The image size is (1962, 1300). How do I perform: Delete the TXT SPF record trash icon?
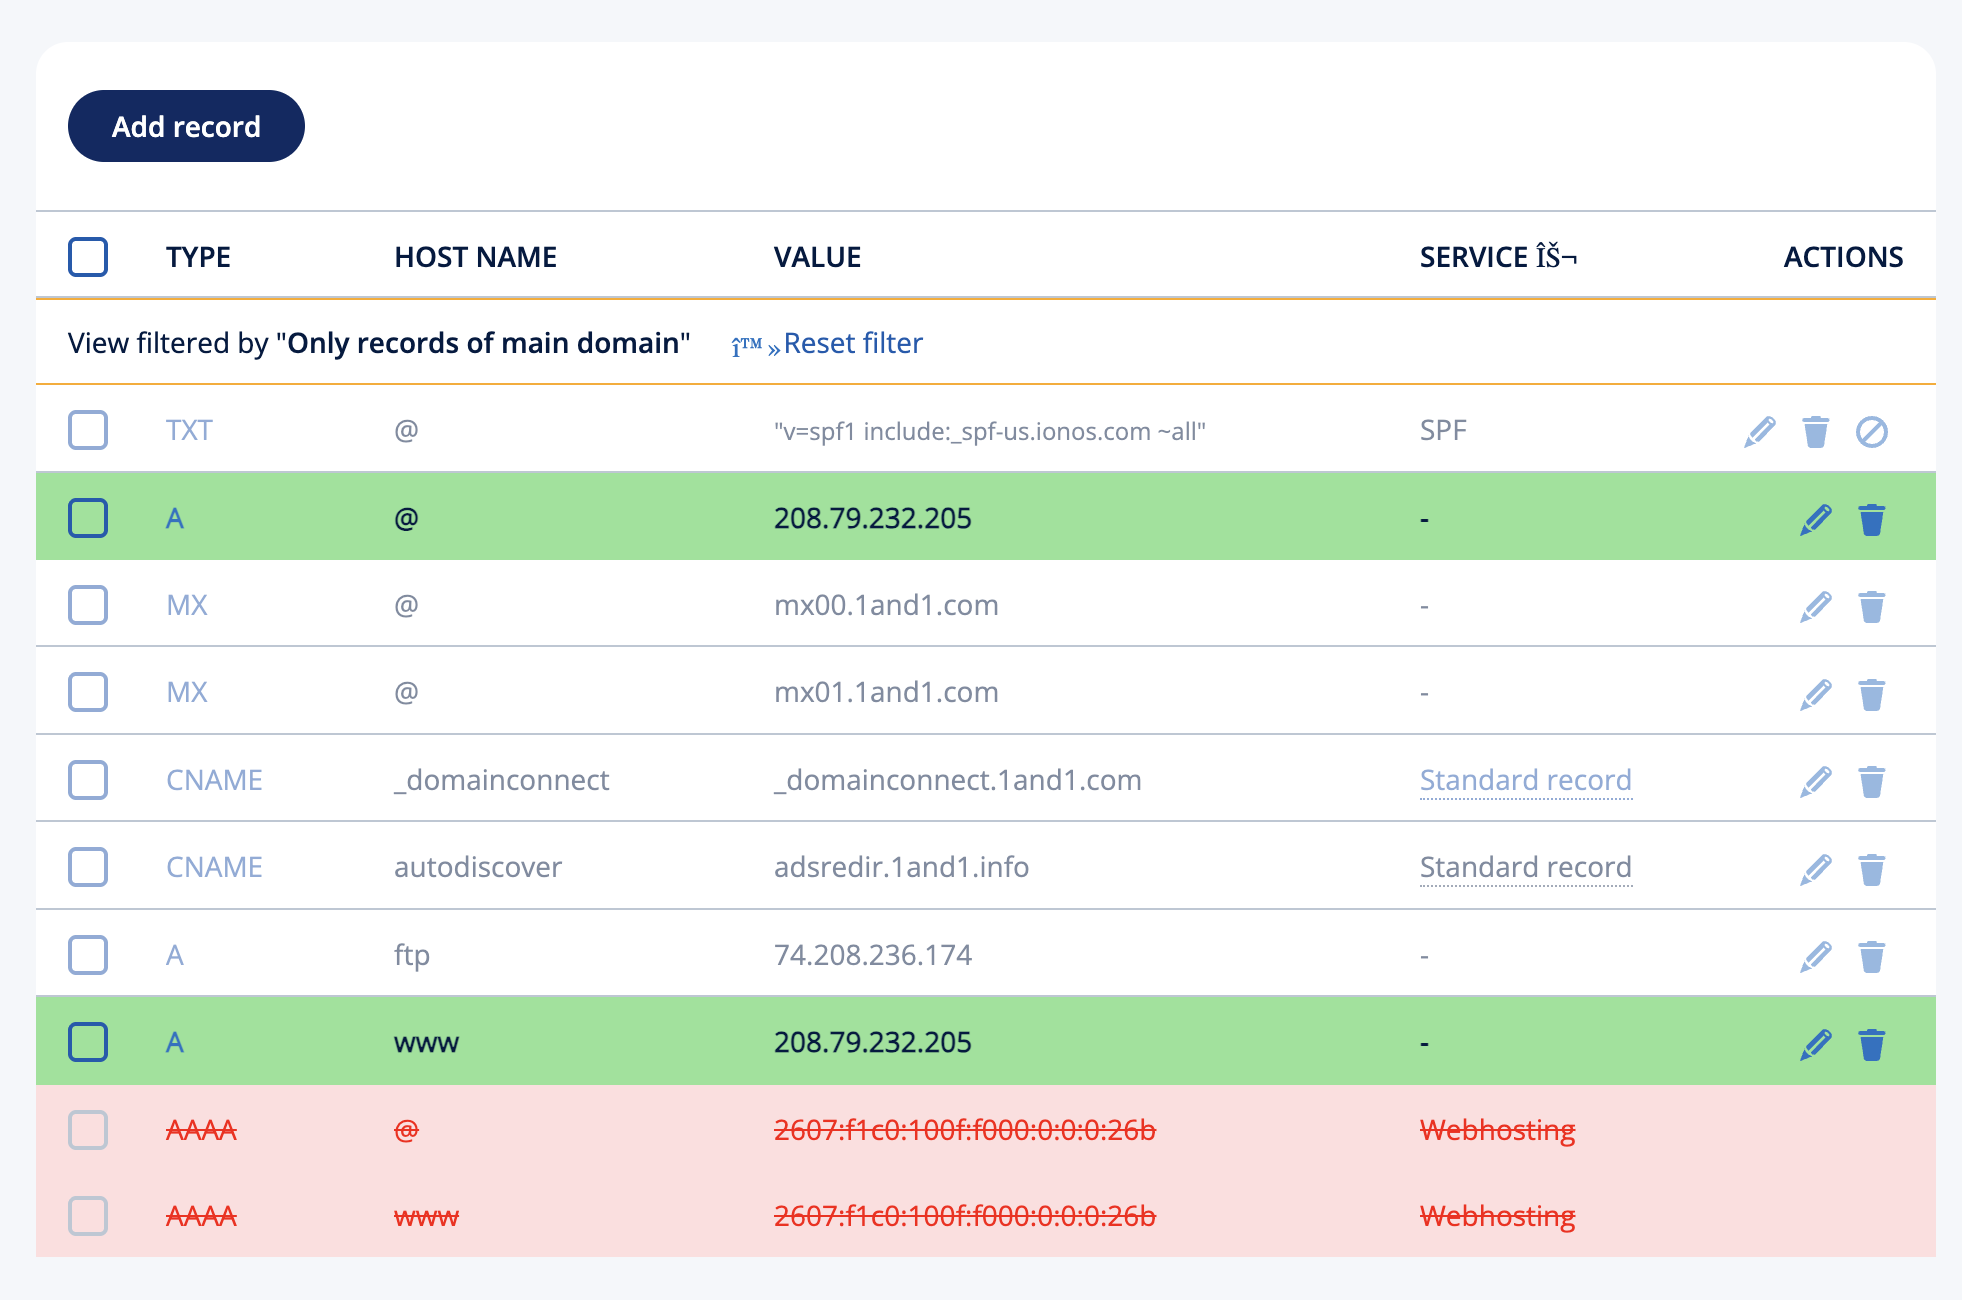[1815, 432]
